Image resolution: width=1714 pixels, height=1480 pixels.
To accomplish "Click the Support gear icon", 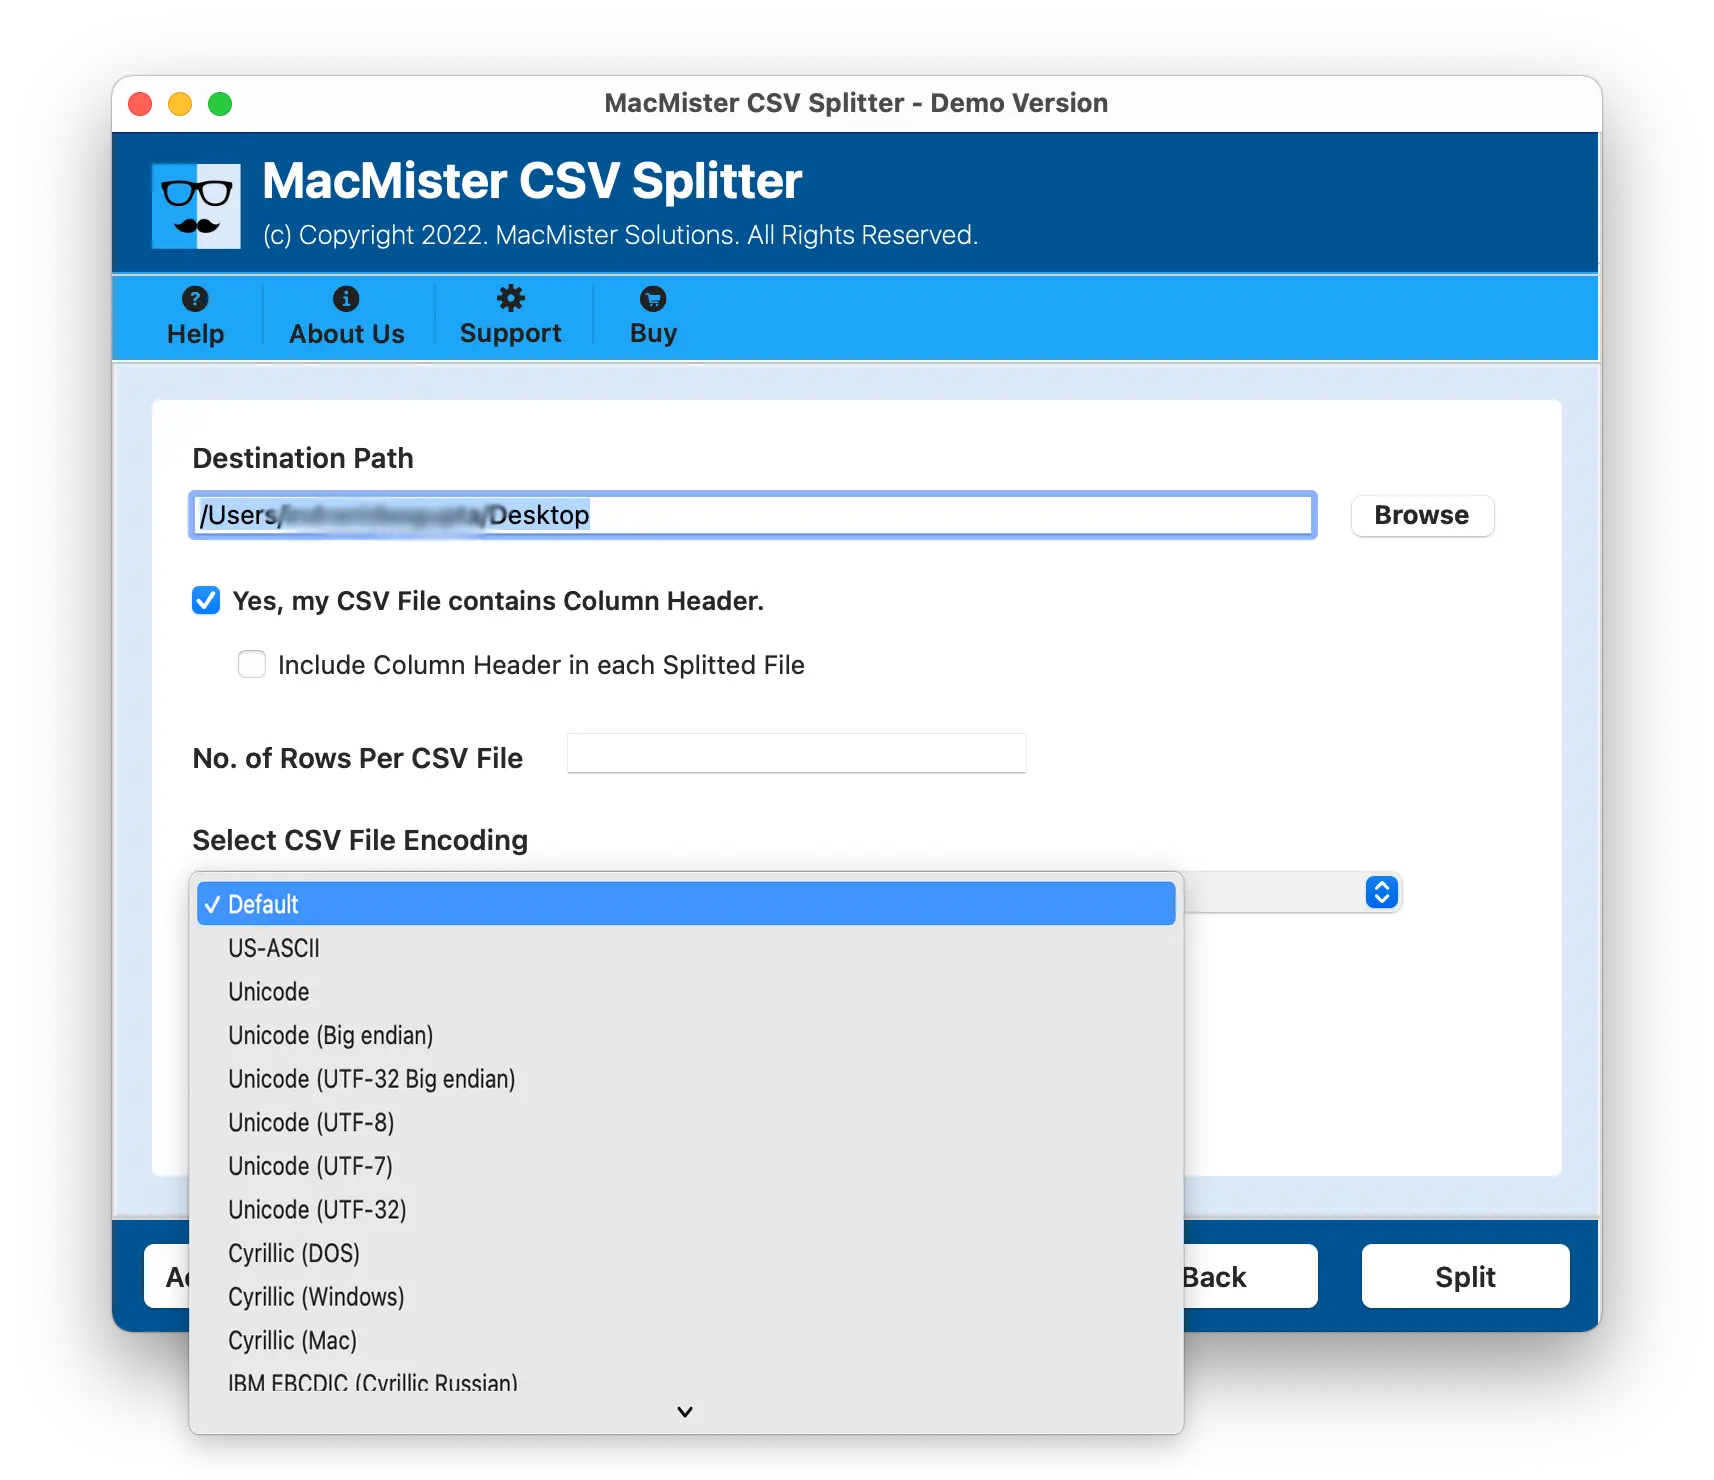I will tap(511, 298).
